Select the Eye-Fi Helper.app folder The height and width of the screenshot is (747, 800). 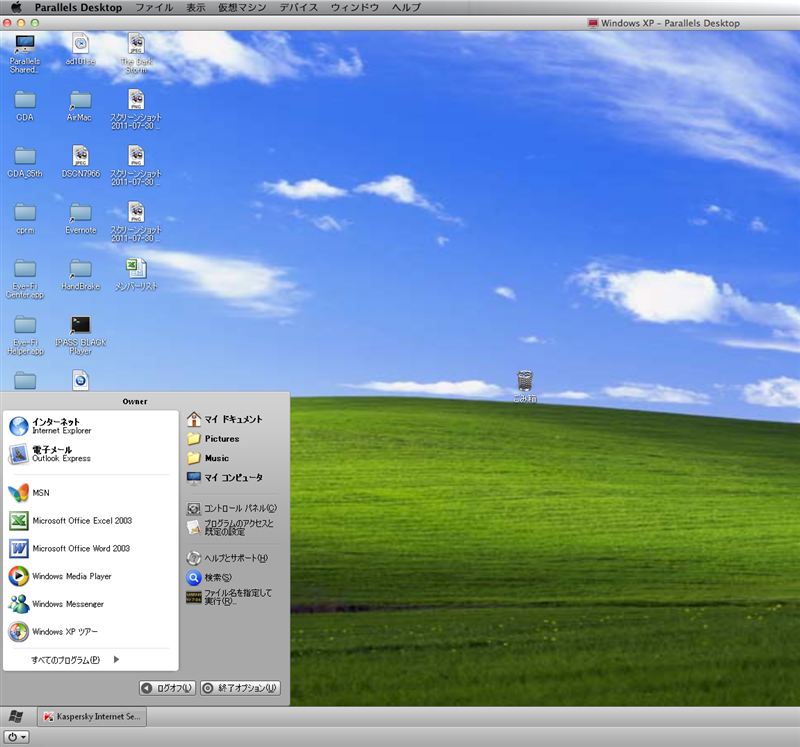[25, 335]
